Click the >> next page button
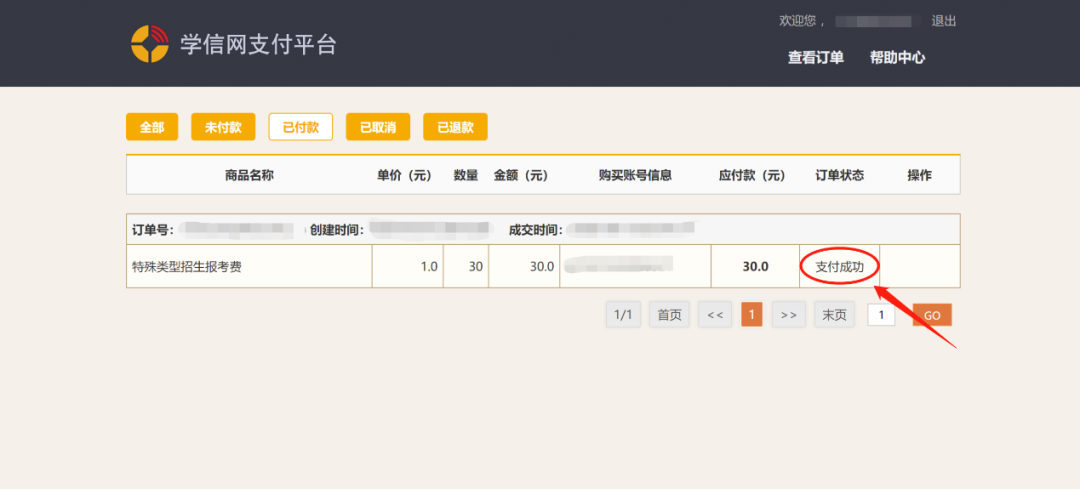Screen dimensions: 1080x489 [x=789, y=315]
